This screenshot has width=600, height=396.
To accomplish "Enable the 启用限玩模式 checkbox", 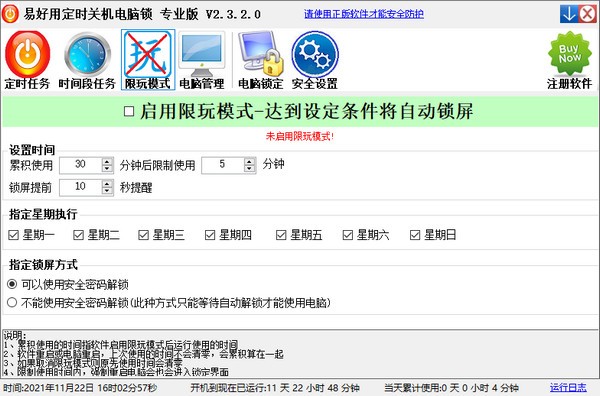I will pyautogui.click(x=129, y=112).
